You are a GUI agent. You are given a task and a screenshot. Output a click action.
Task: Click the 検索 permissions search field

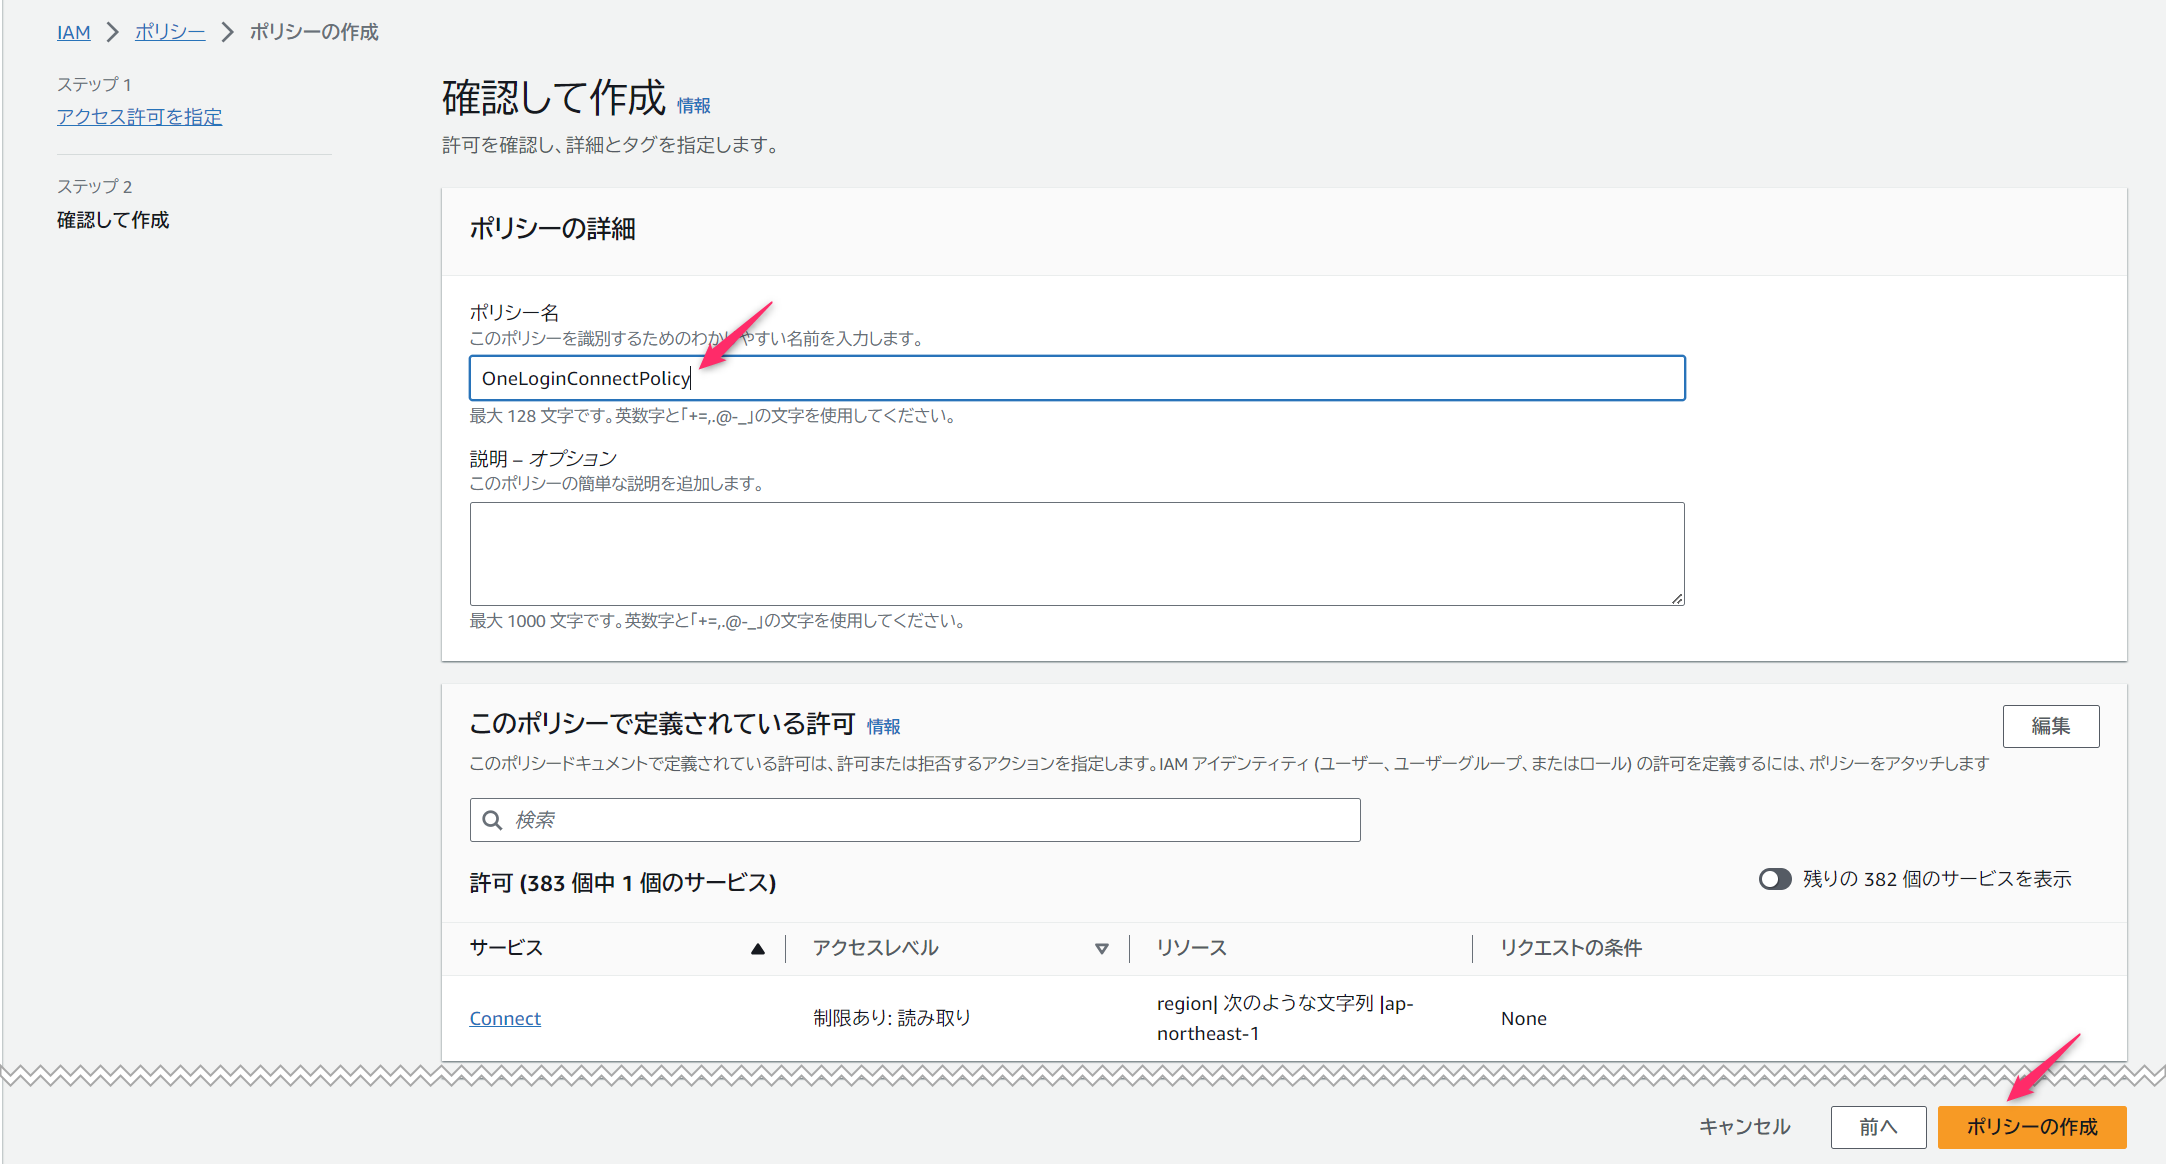[x=915, y=820]
